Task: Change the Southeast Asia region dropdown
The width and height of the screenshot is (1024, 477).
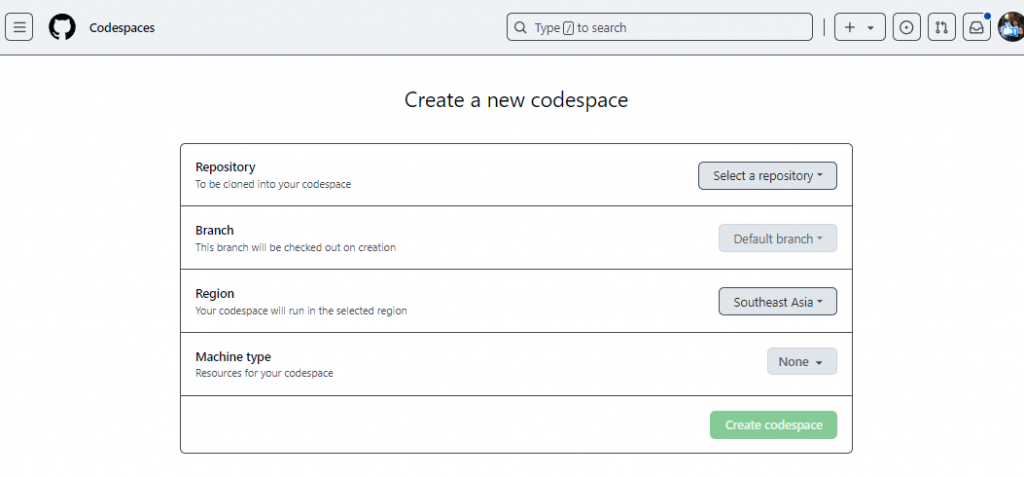Action: click(778, 302)
